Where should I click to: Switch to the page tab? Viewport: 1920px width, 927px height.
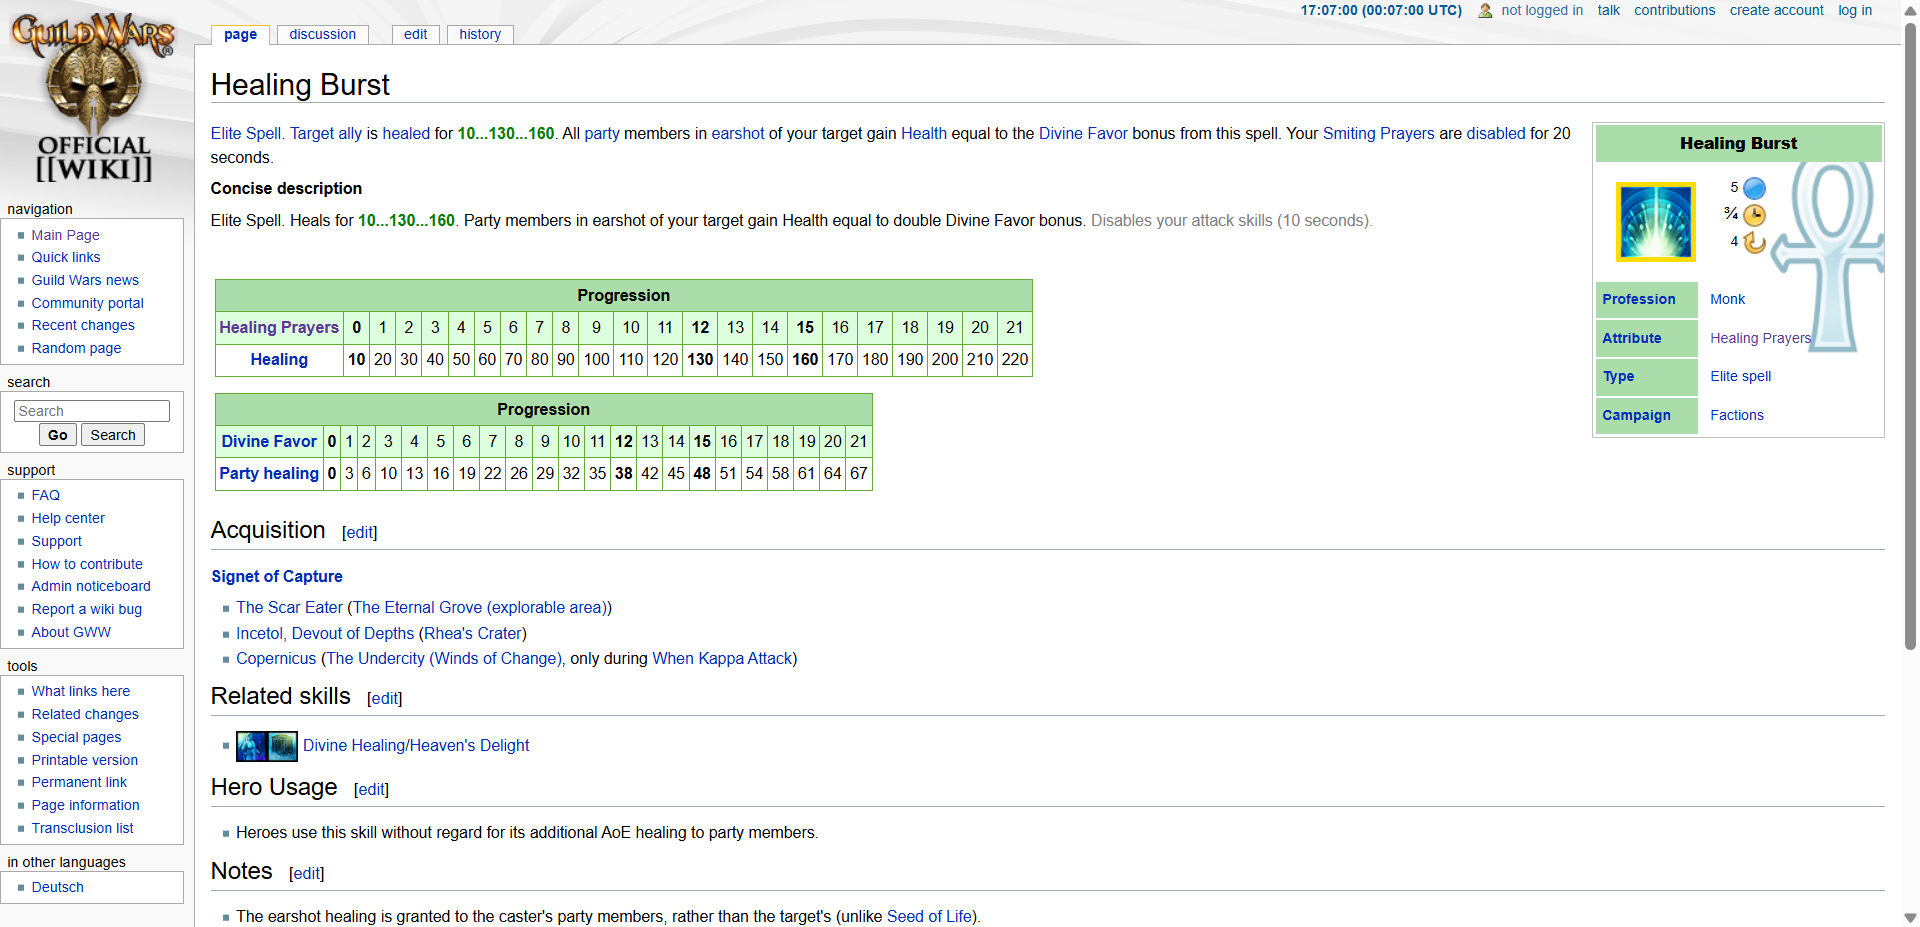240,34
